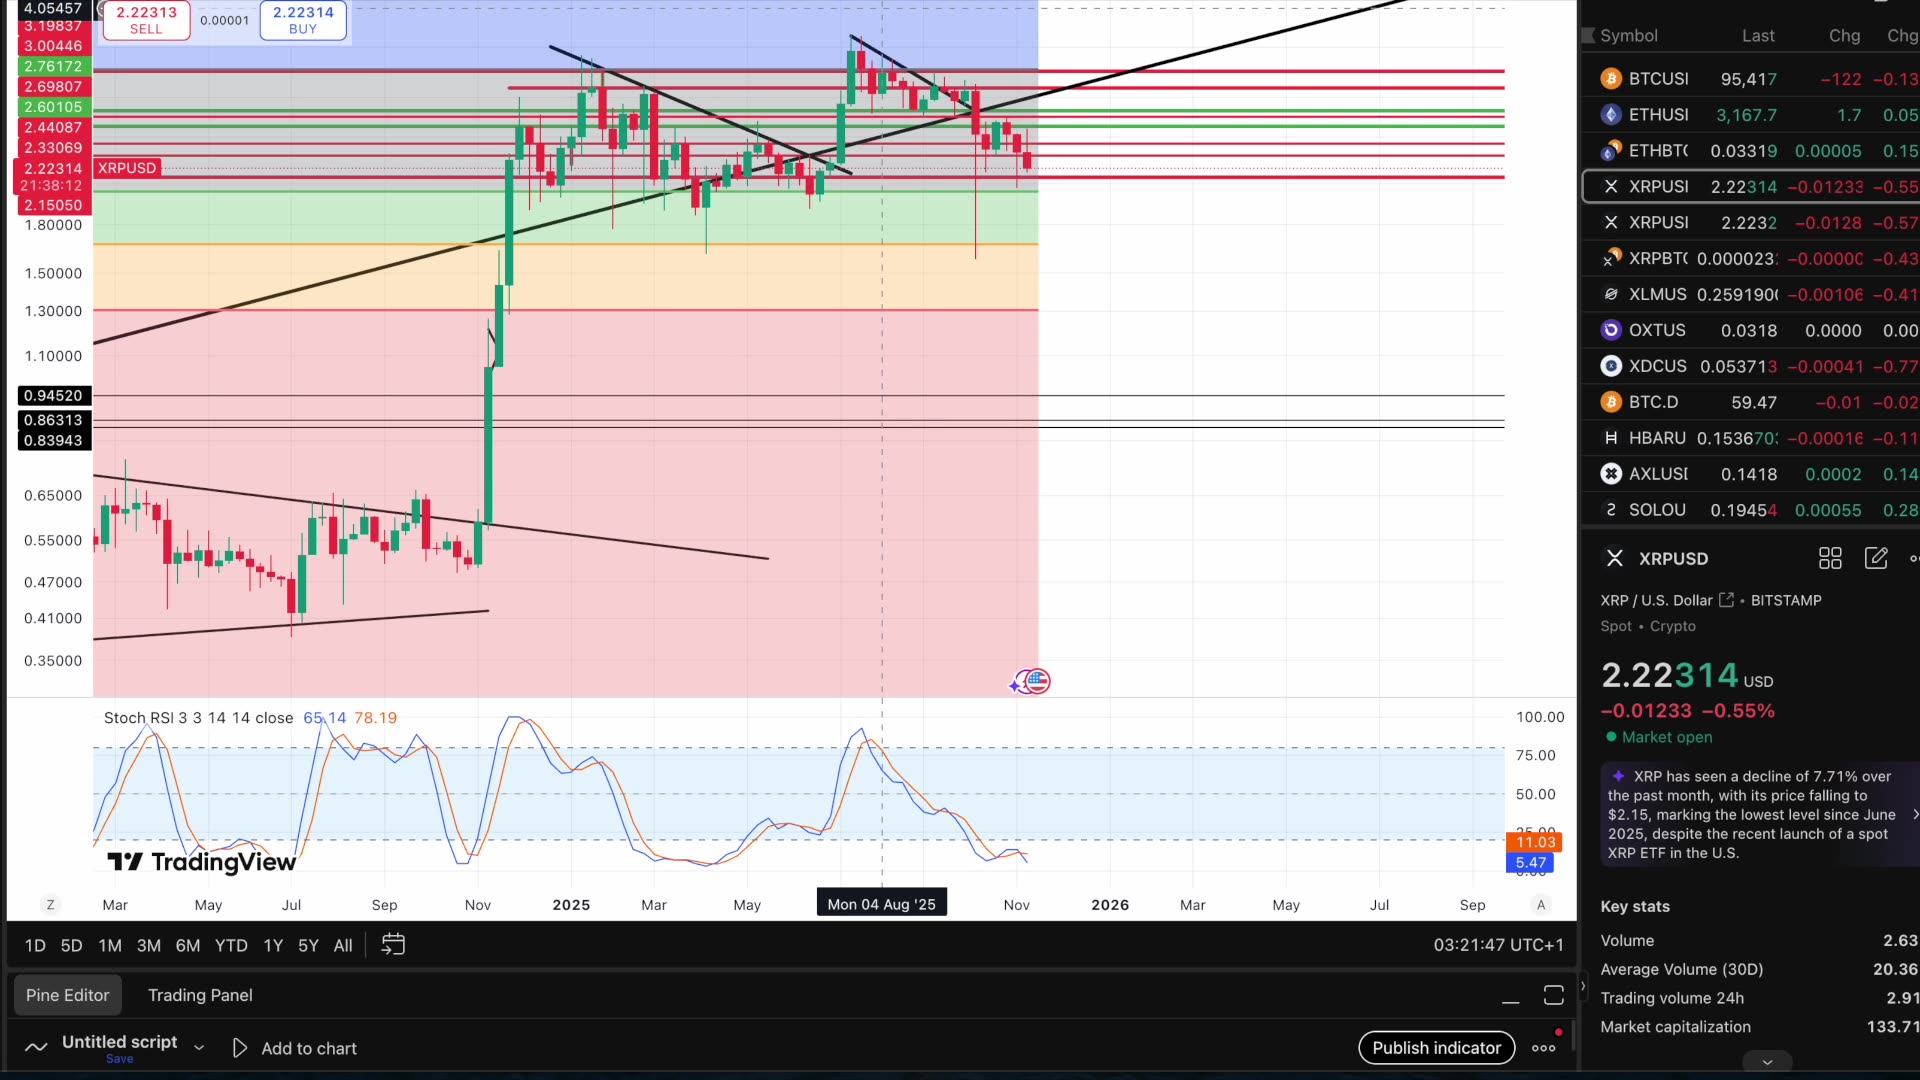Open the Pine Editor tab
This screenshot has width=1920, height=1080.
coord(67,995)
